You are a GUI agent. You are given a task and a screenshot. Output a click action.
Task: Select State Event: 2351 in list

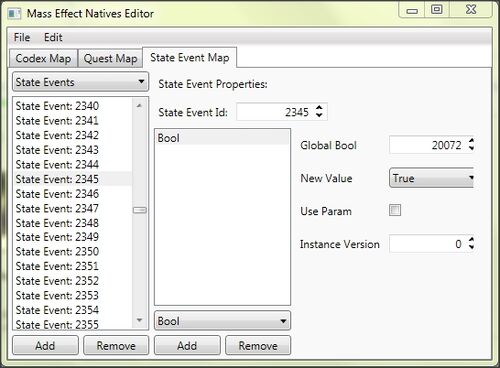(73, 266)
